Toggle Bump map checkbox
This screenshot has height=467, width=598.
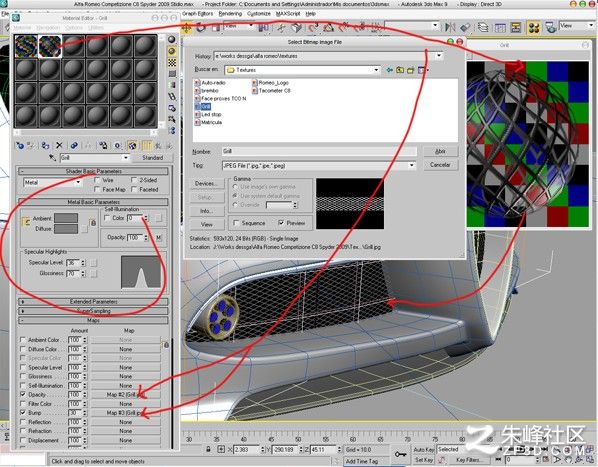(x=23, y=413)
